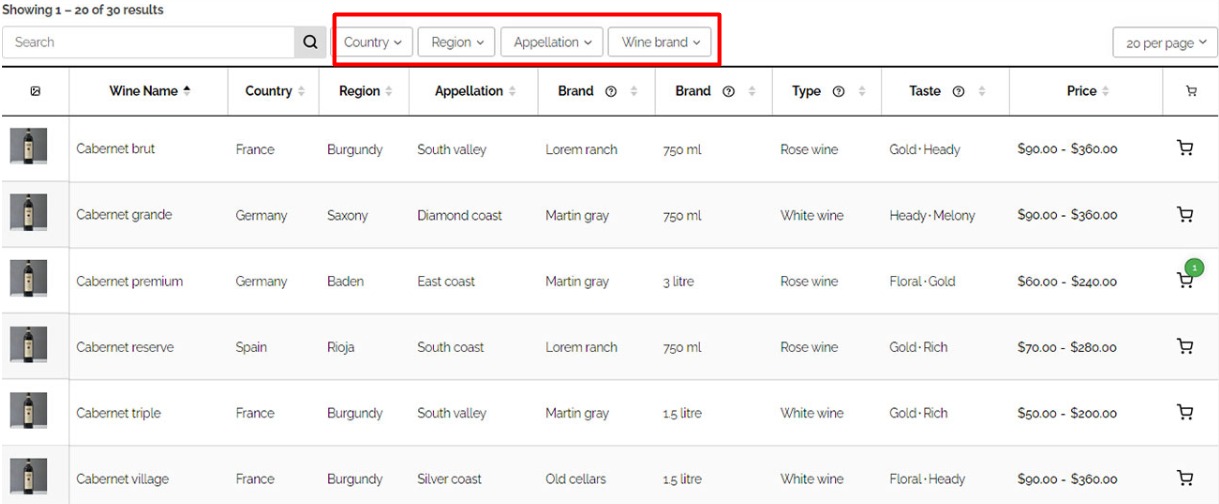Open cart icon with badge for Cabernet premium
The height and width of the screenshot is (504, 1219).
tap(1186, 280)
